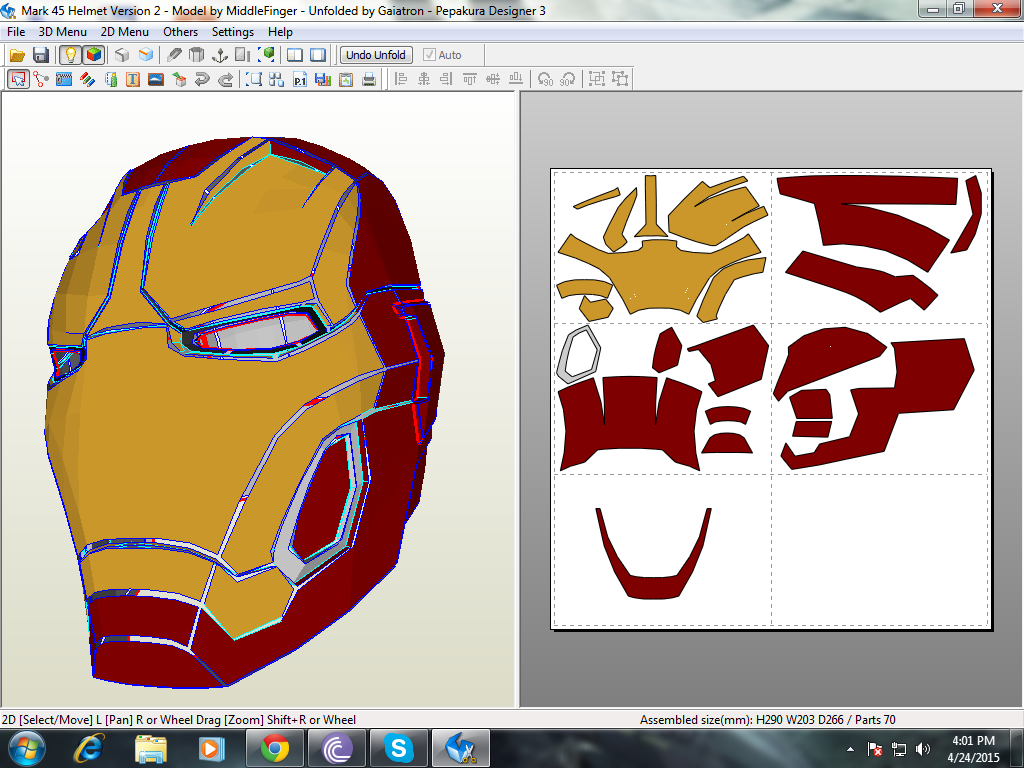Open the 3D Menu

[x=63, y=32]
